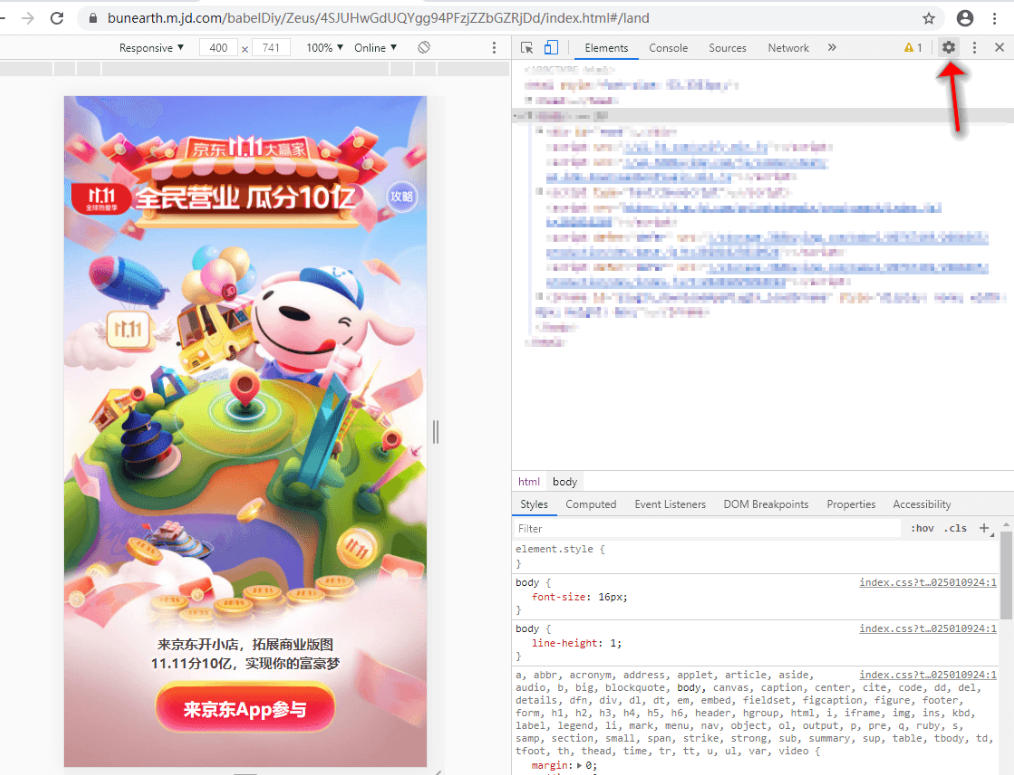Screen dimensions: 1014x775
Task: Open the Properties tab
Action: click(x=850, y=504)
